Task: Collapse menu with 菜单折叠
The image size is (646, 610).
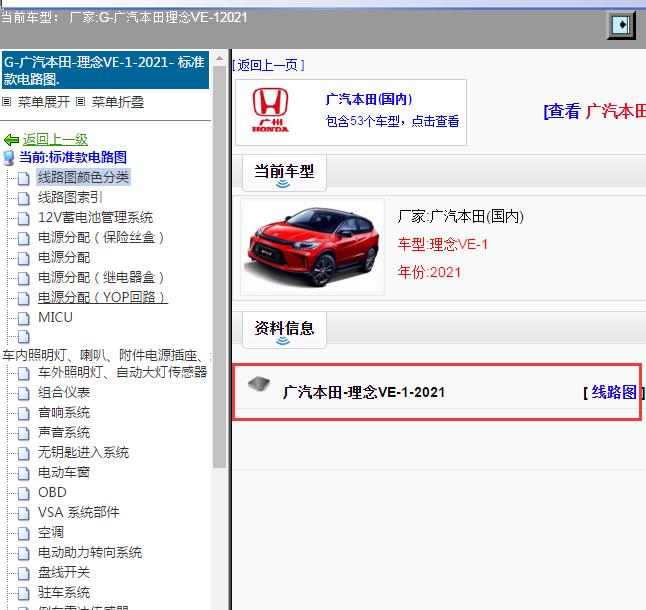Action: [x=118, y=102]
